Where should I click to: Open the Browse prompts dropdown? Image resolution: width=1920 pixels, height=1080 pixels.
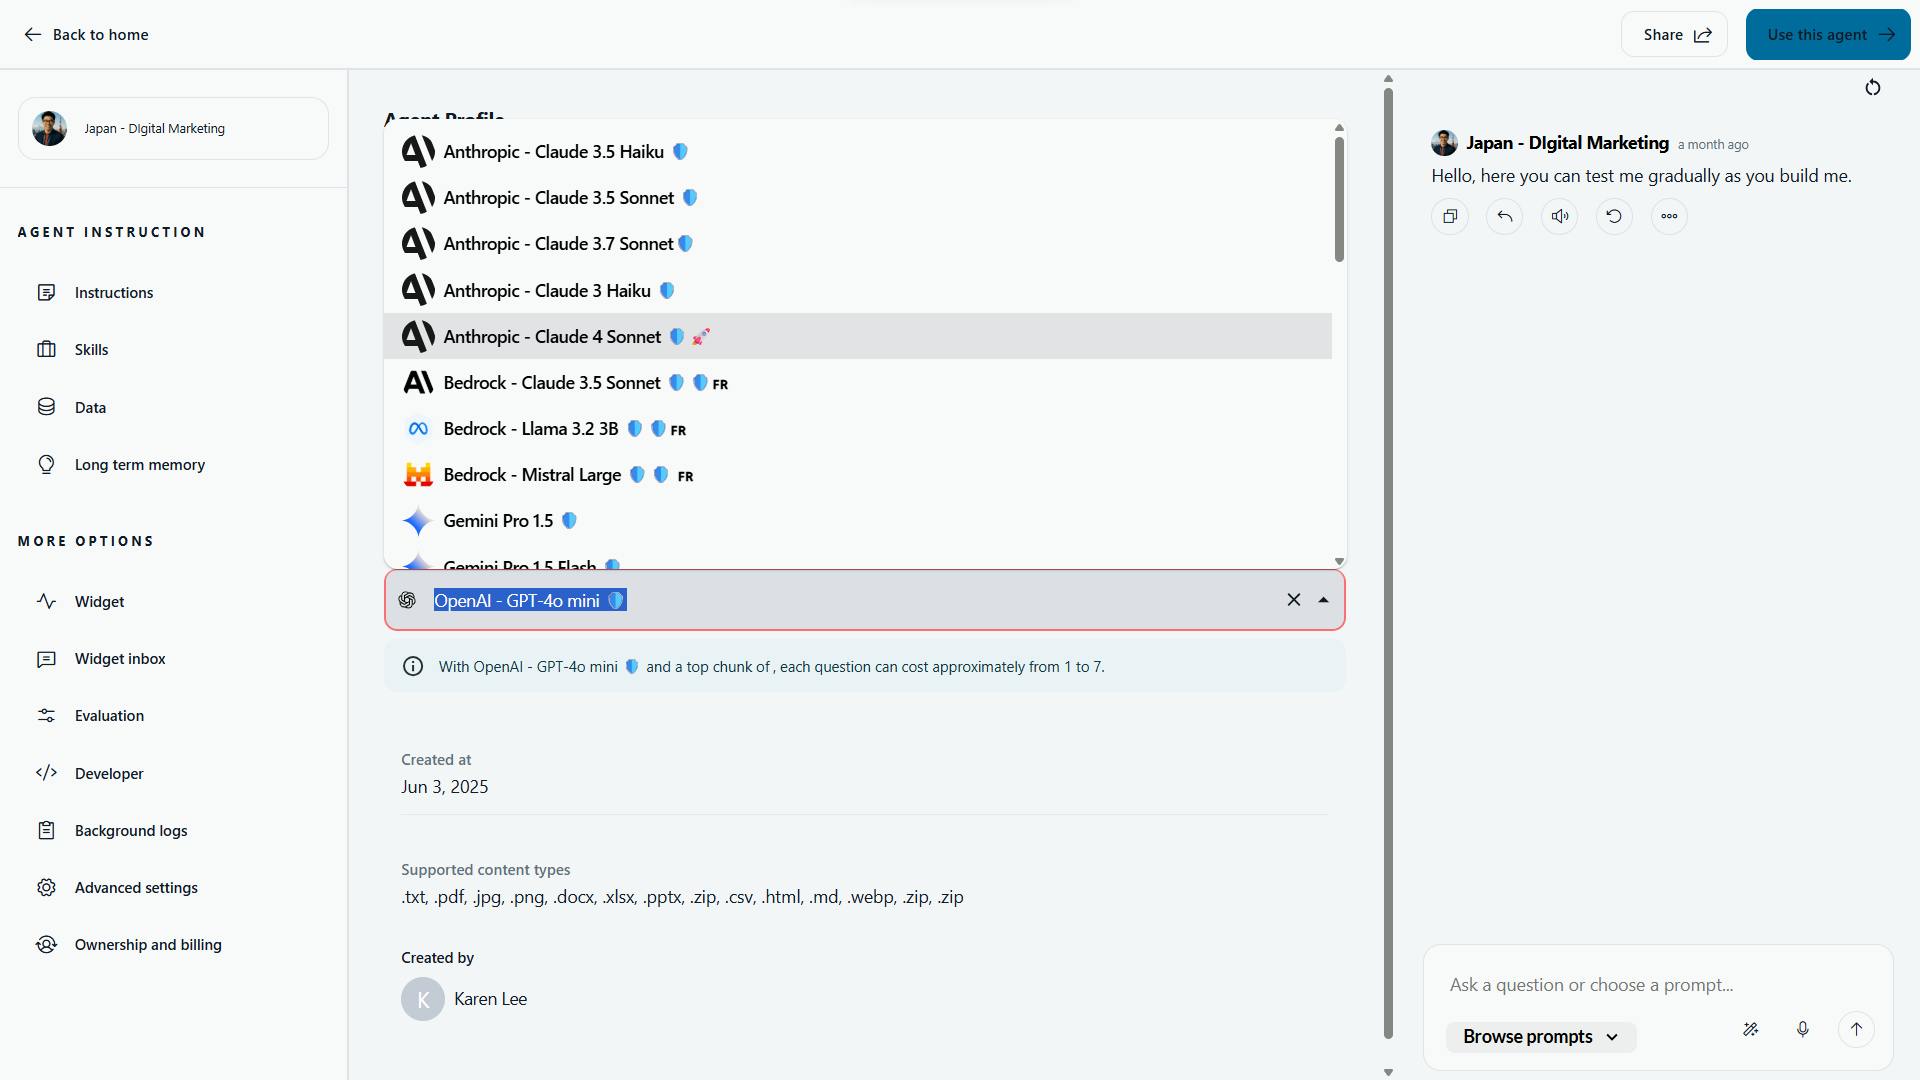[1539, 1036]
